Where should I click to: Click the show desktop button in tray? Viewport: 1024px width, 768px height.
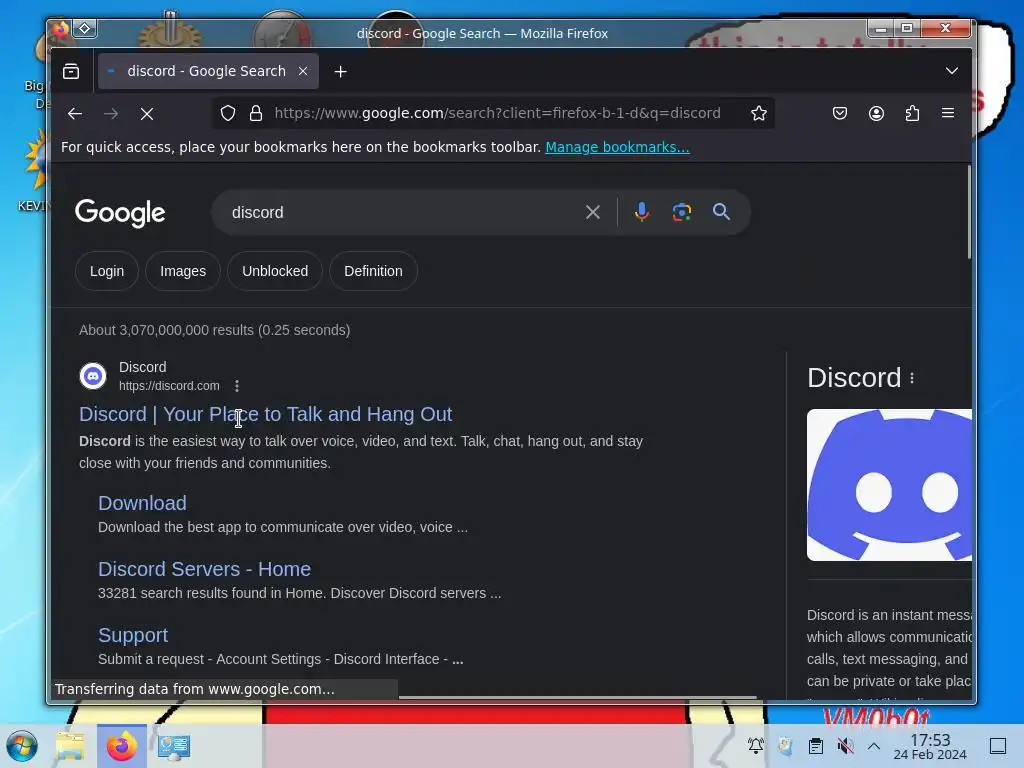coord(998,746)
